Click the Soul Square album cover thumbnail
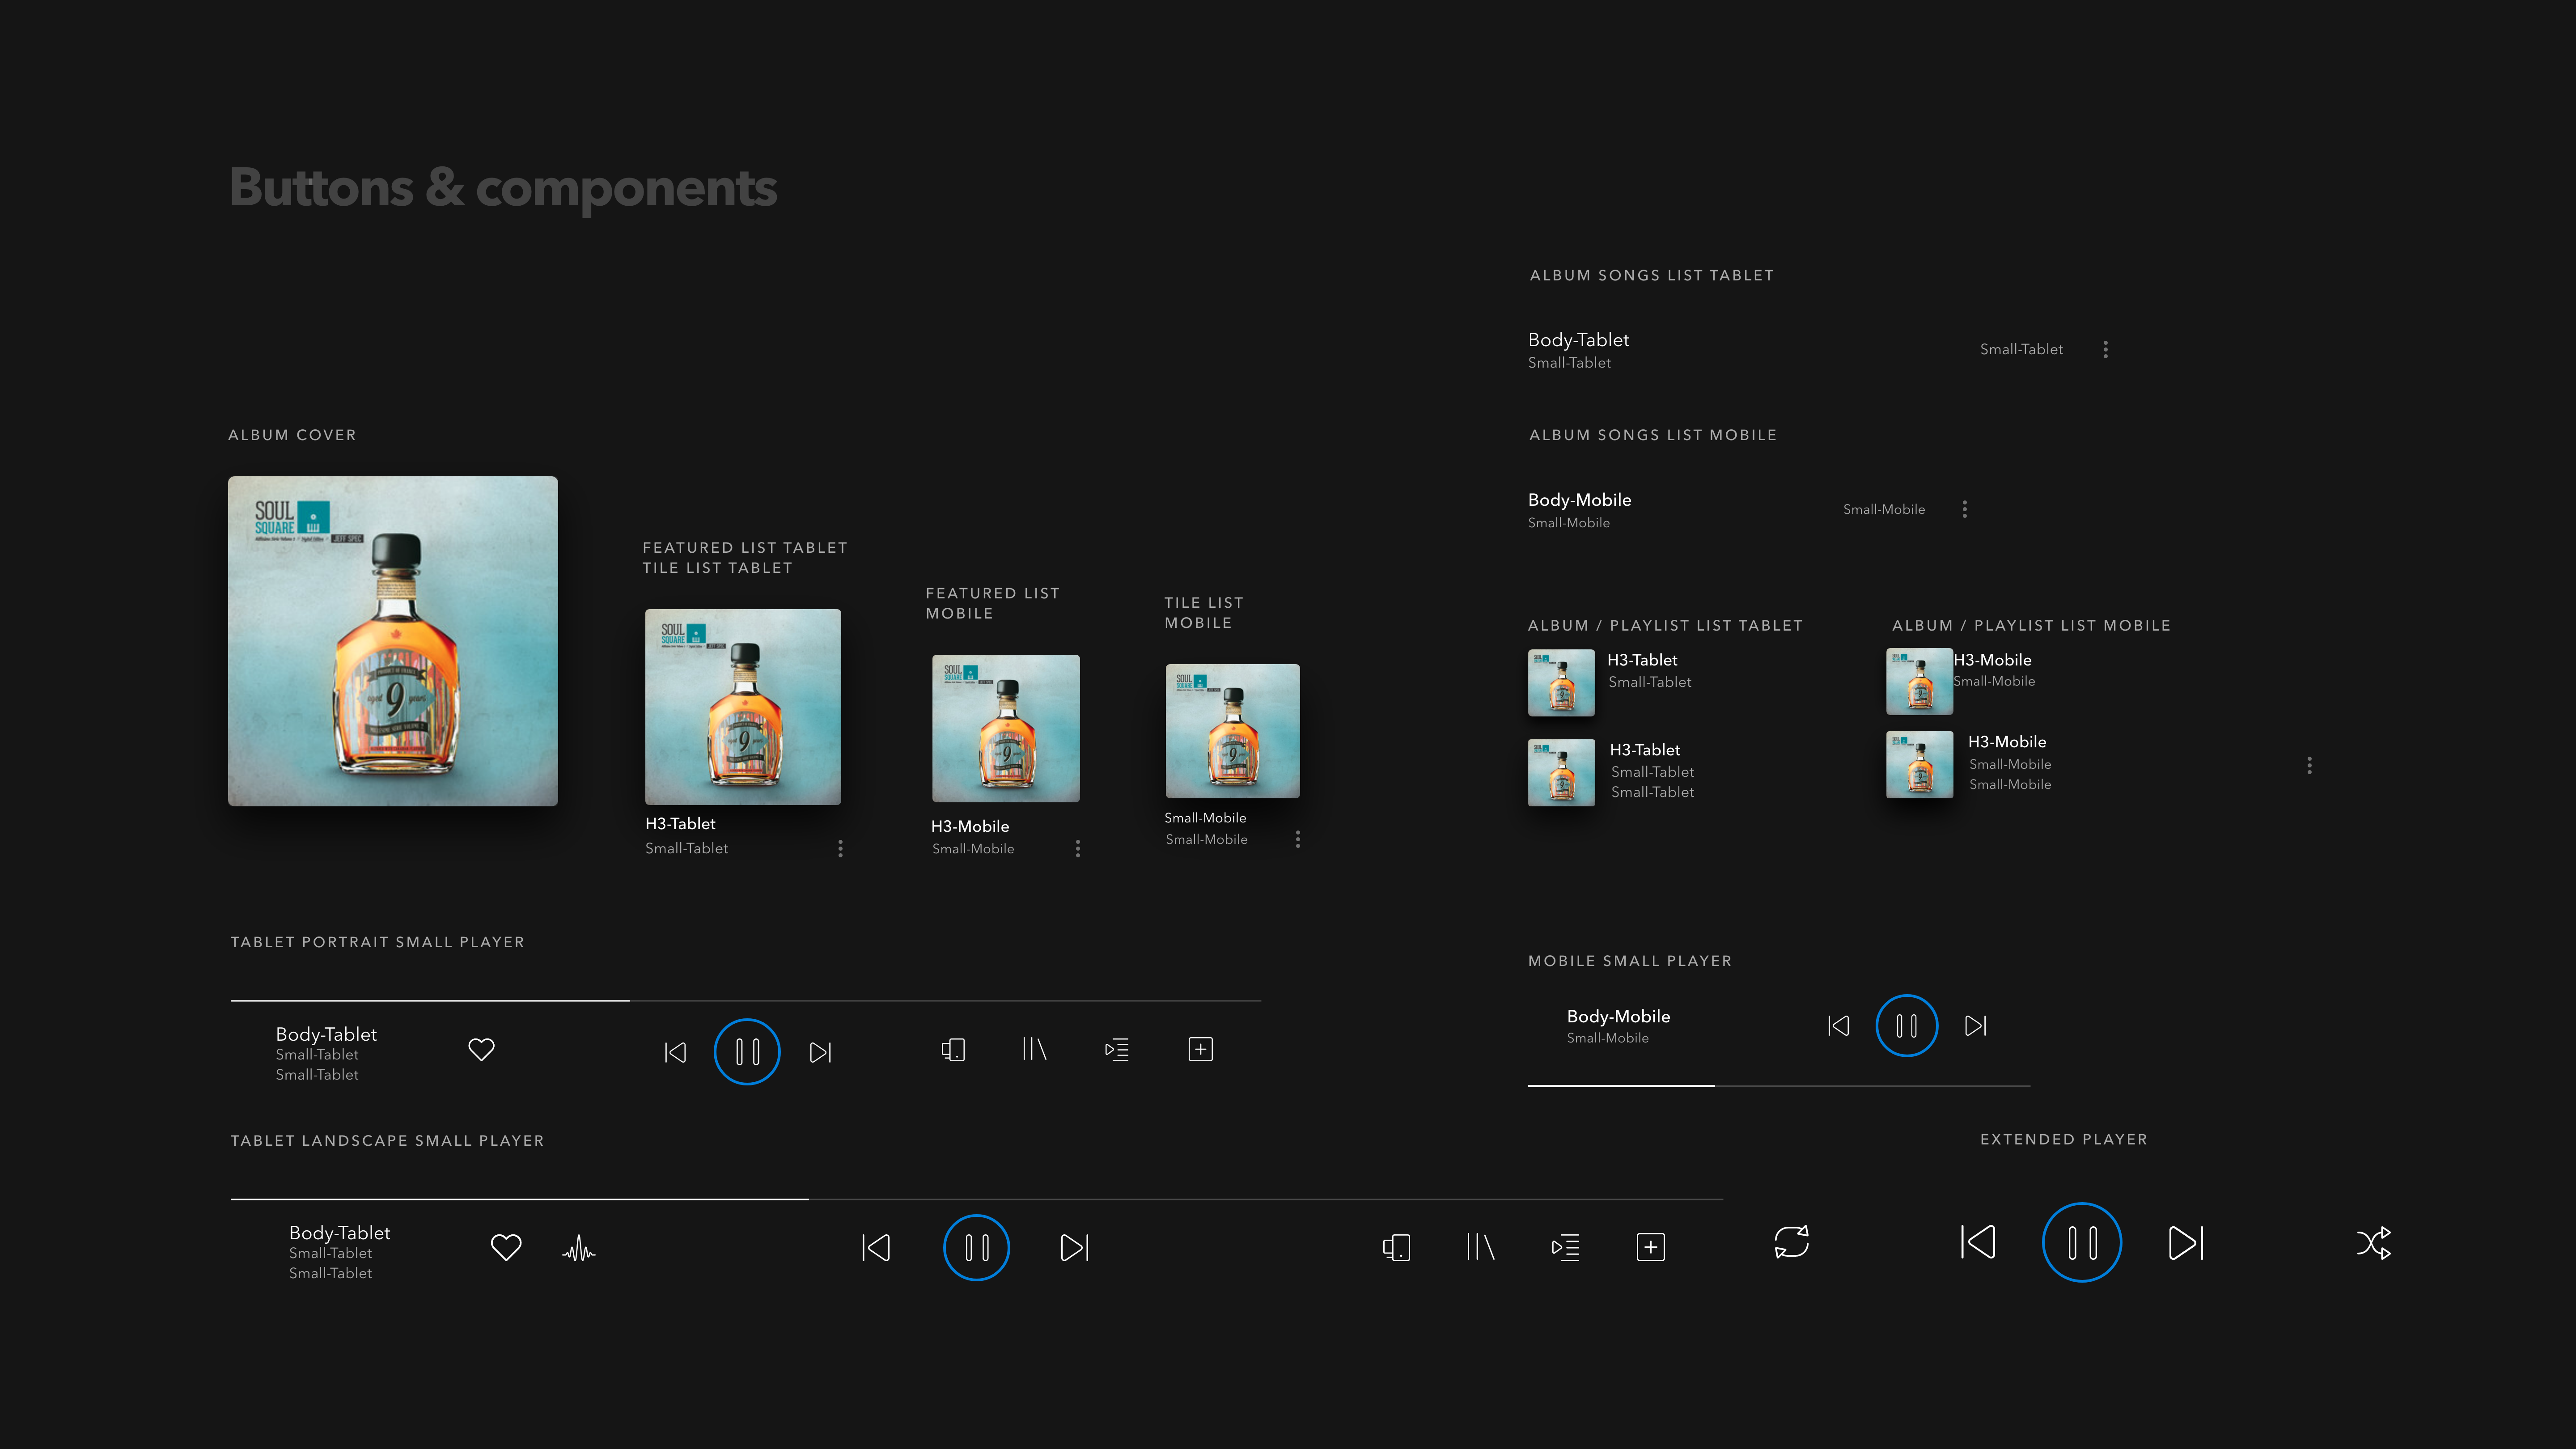The width and height of the screenshot is (2576, 1449). (392, 640)
